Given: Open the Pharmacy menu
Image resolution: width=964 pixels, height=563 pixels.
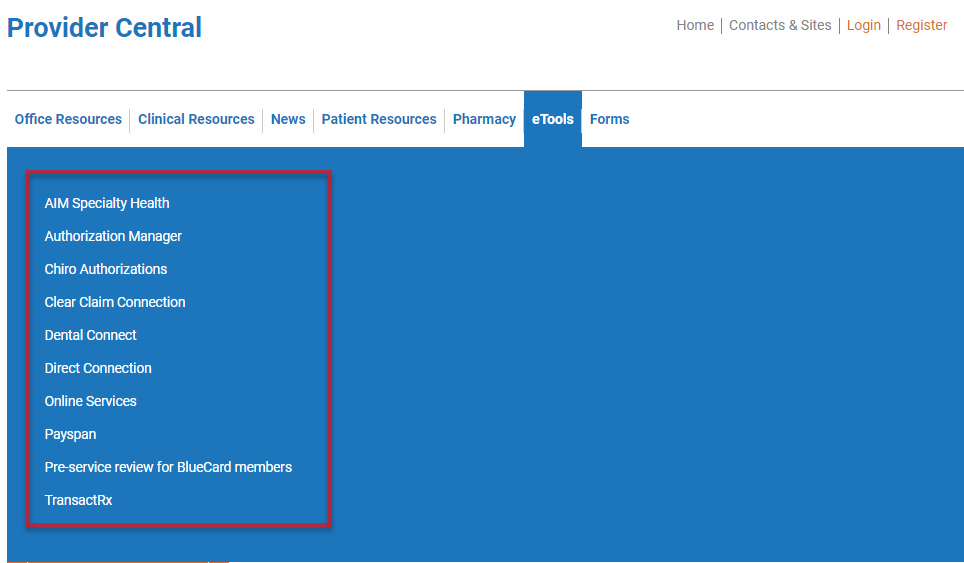Looking at the screenshot, I should [484, 119].
